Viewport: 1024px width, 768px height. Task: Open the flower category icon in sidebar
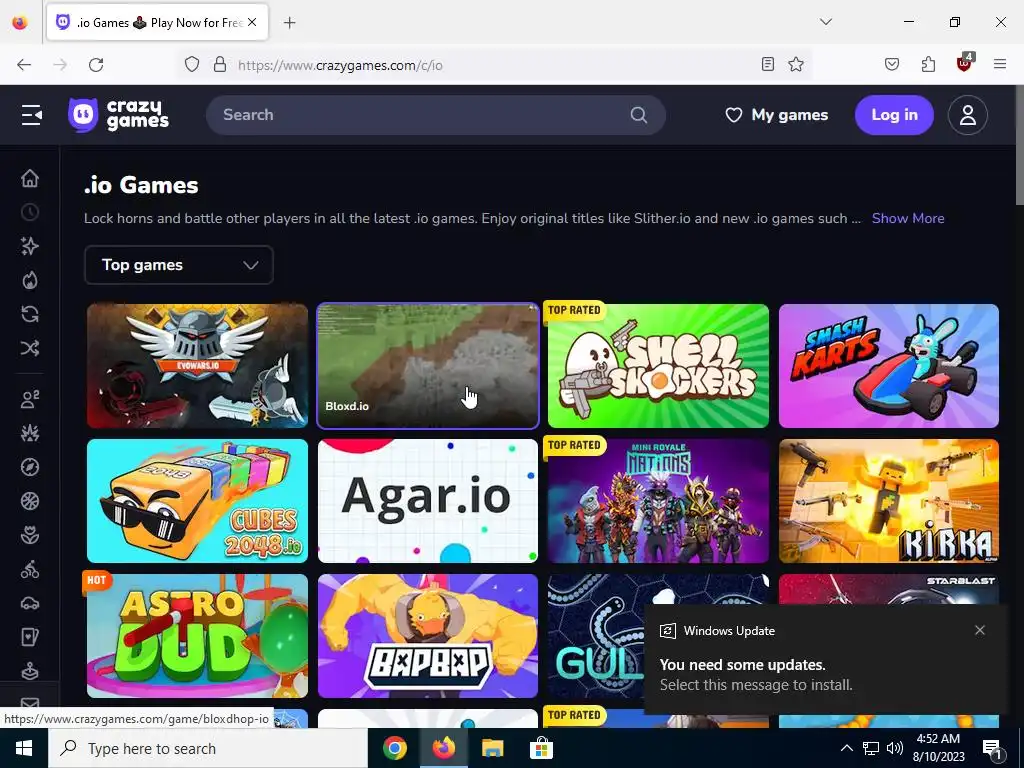click(30, 535)
